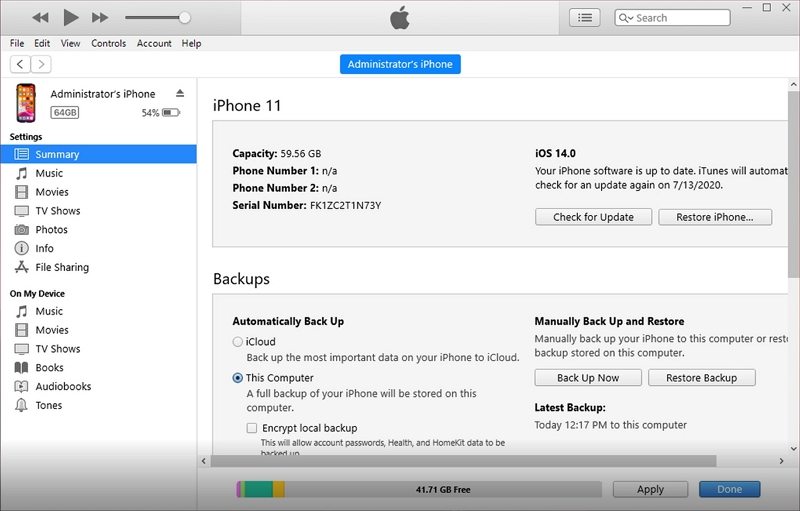Screen dimensions: 800x511
Task: Open the File menu
Action: tap(17, 43)
